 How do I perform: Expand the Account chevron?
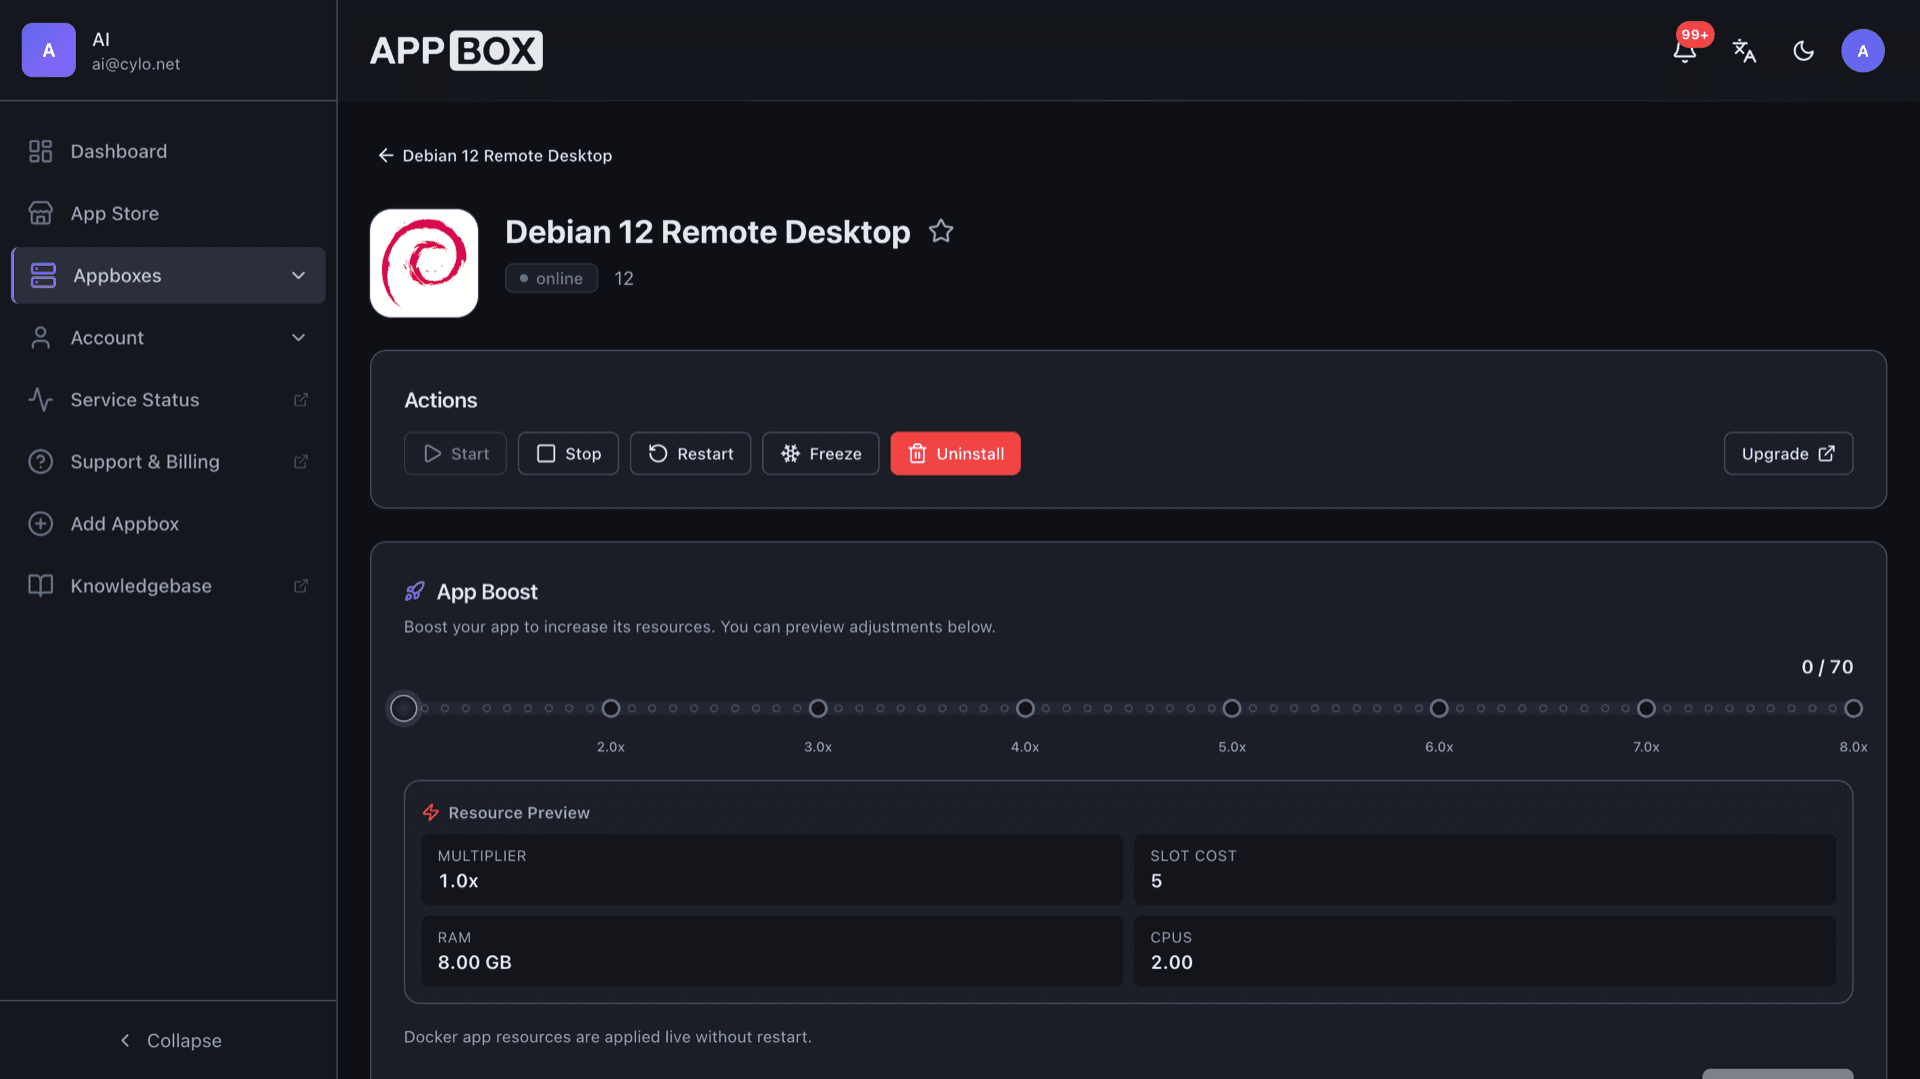298,338
